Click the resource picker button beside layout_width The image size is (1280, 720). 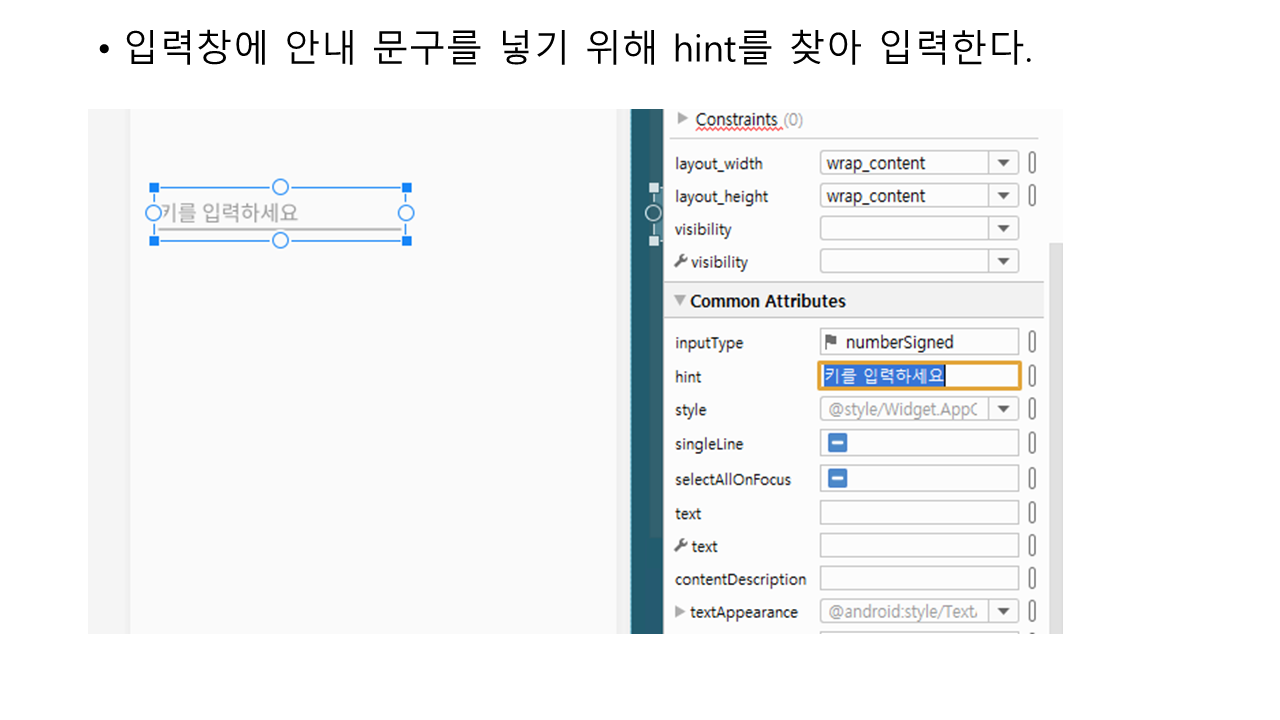tap(1032, 163)
